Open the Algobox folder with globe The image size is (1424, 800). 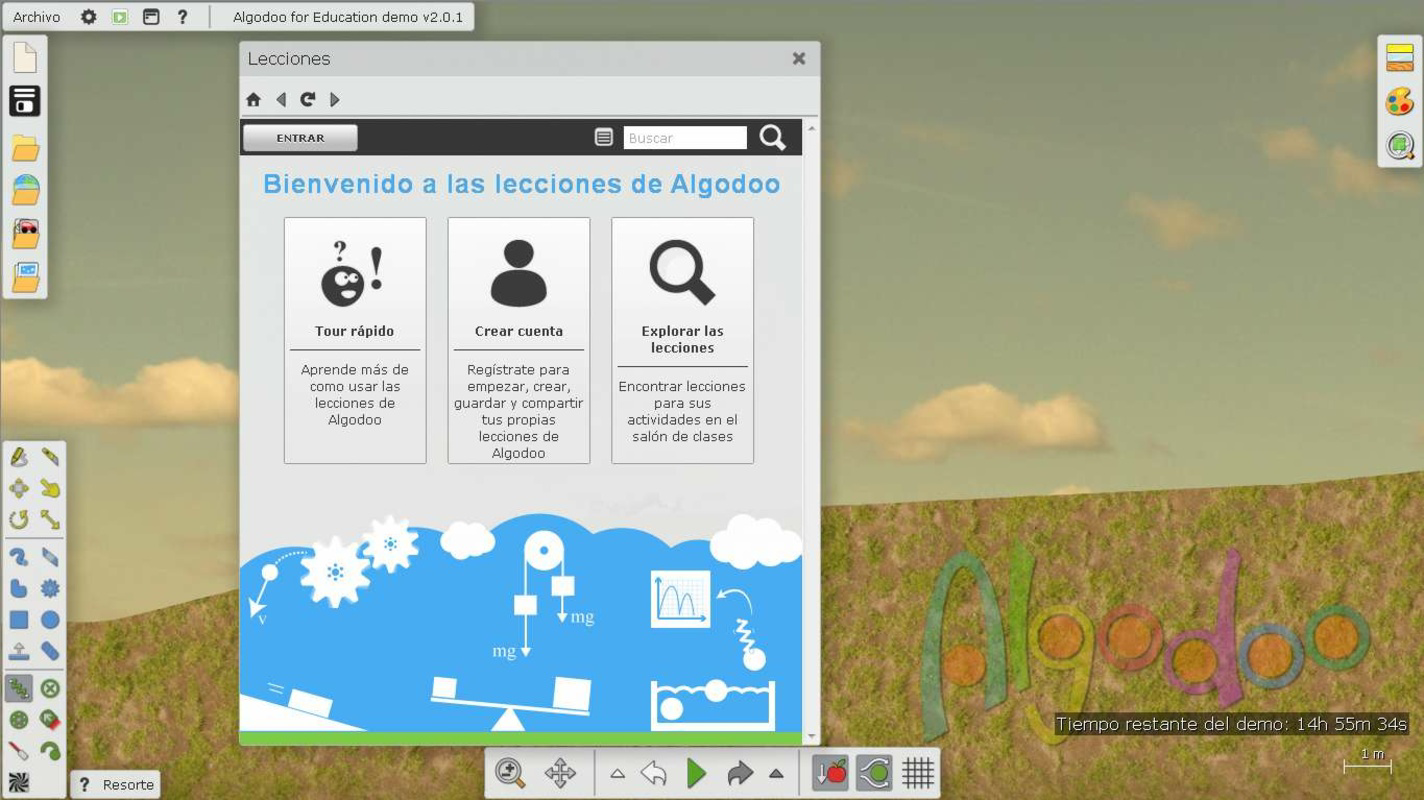25,190
